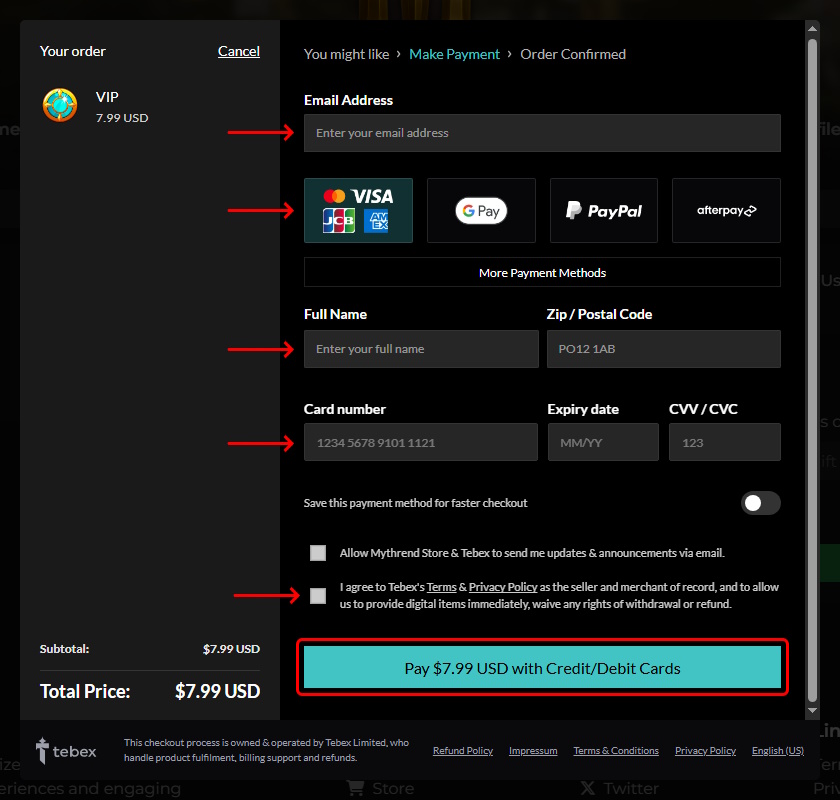The height and width of the screenshot is (800, 840).
Task: Open More Payment Methods
Action: (542, 272)
